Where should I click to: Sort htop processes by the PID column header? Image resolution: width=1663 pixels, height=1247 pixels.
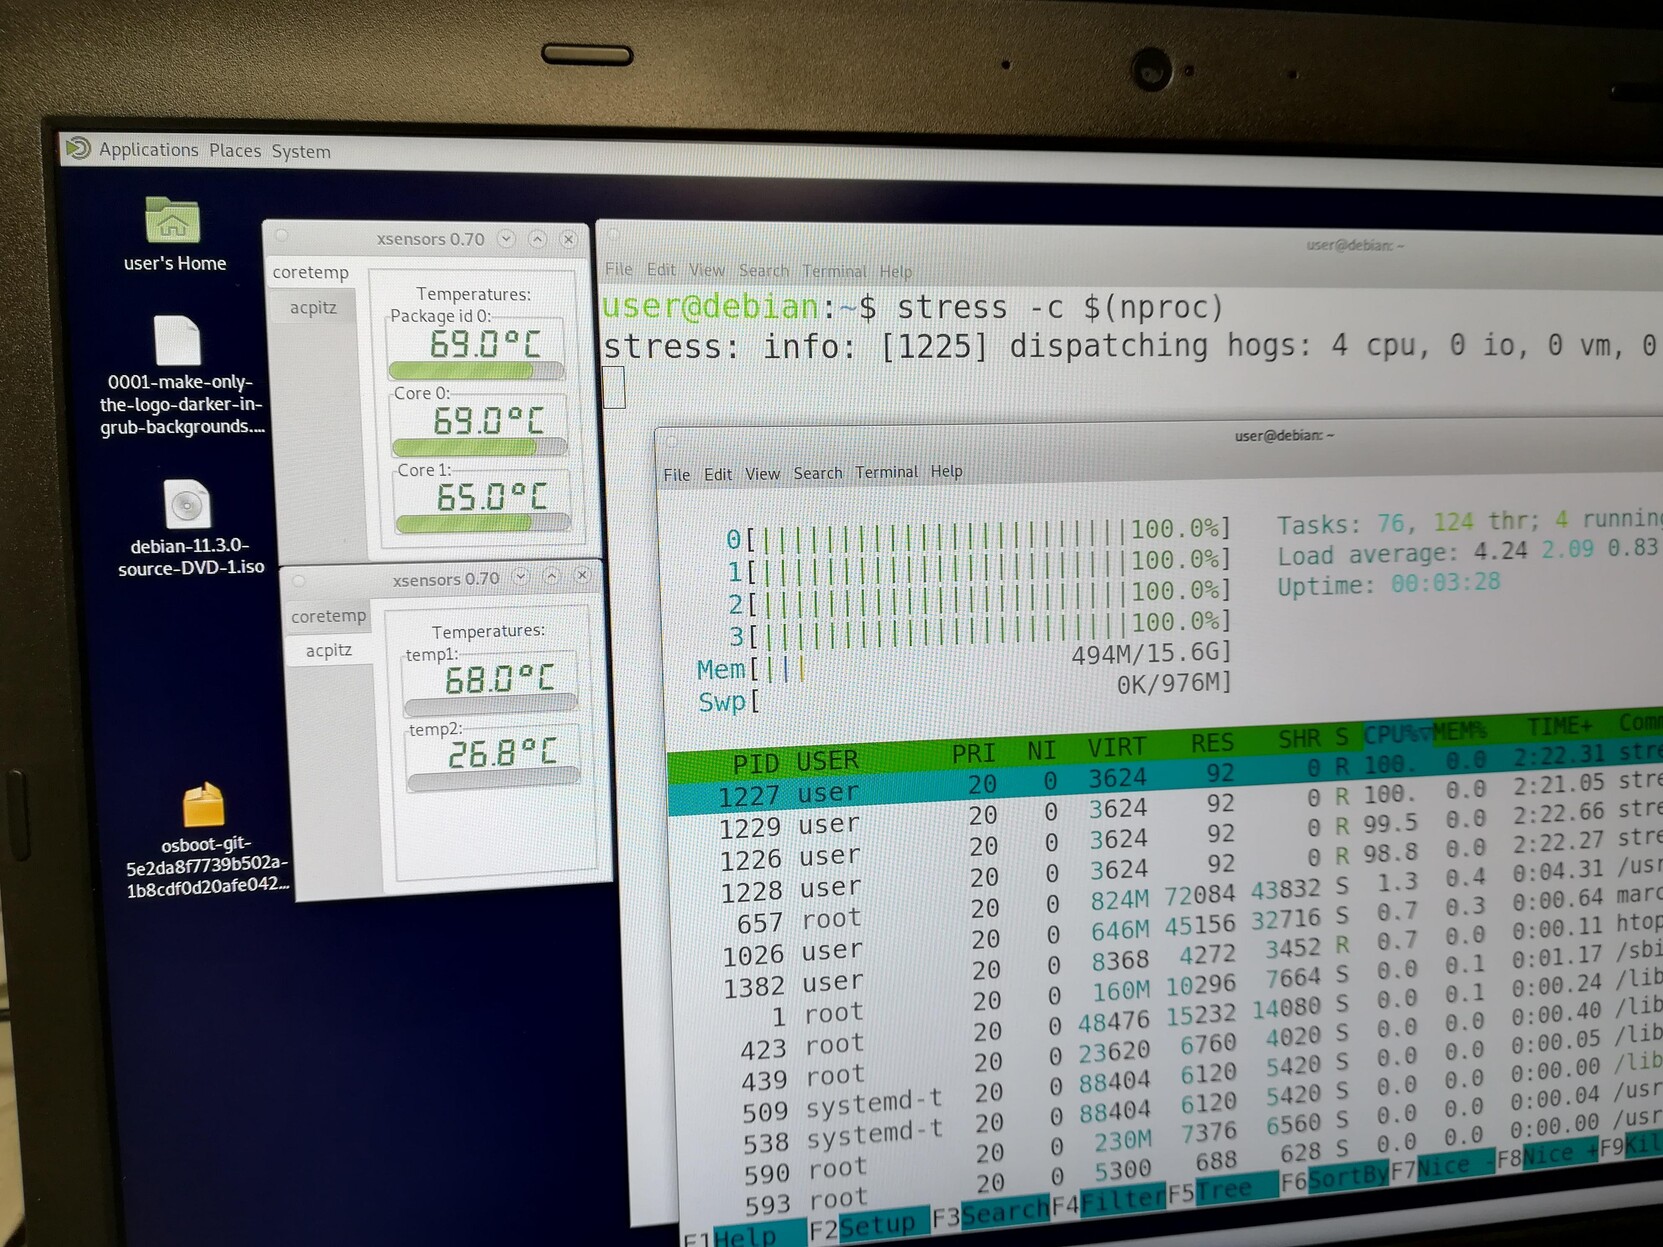755,764
